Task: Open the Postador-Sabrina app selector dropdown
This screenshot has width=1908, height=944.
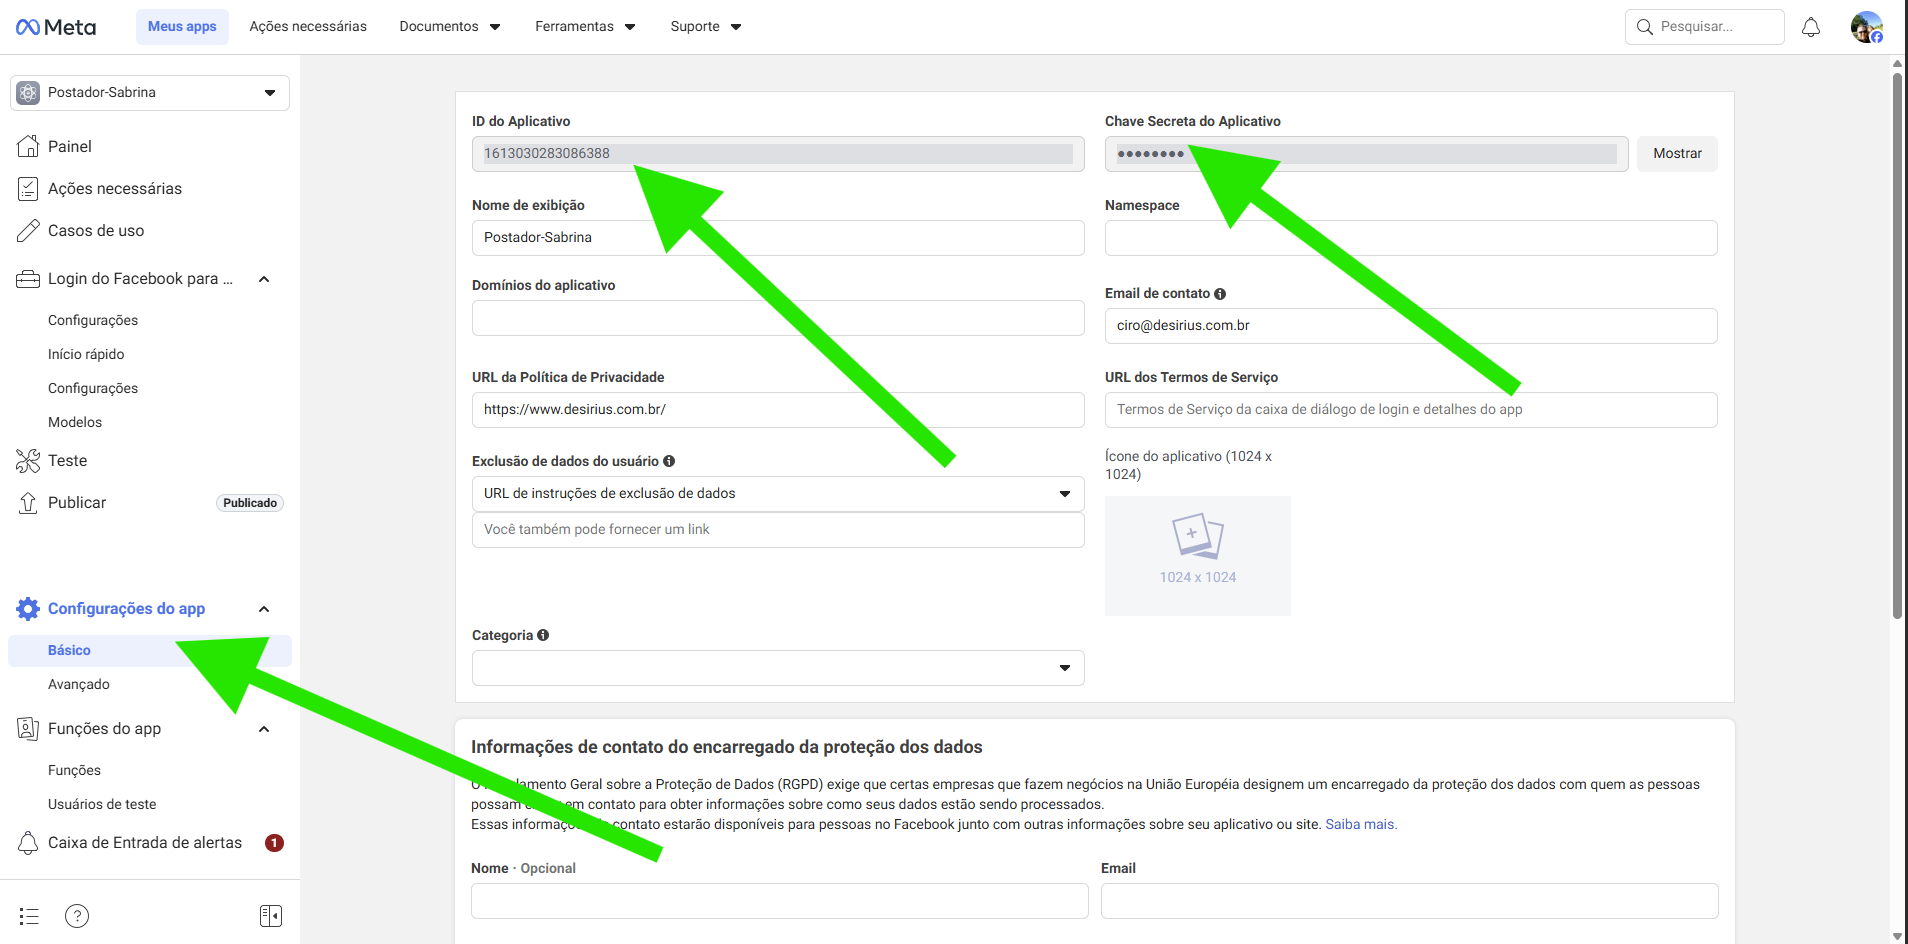Action: pyautogui.click(x=150, y=93)
